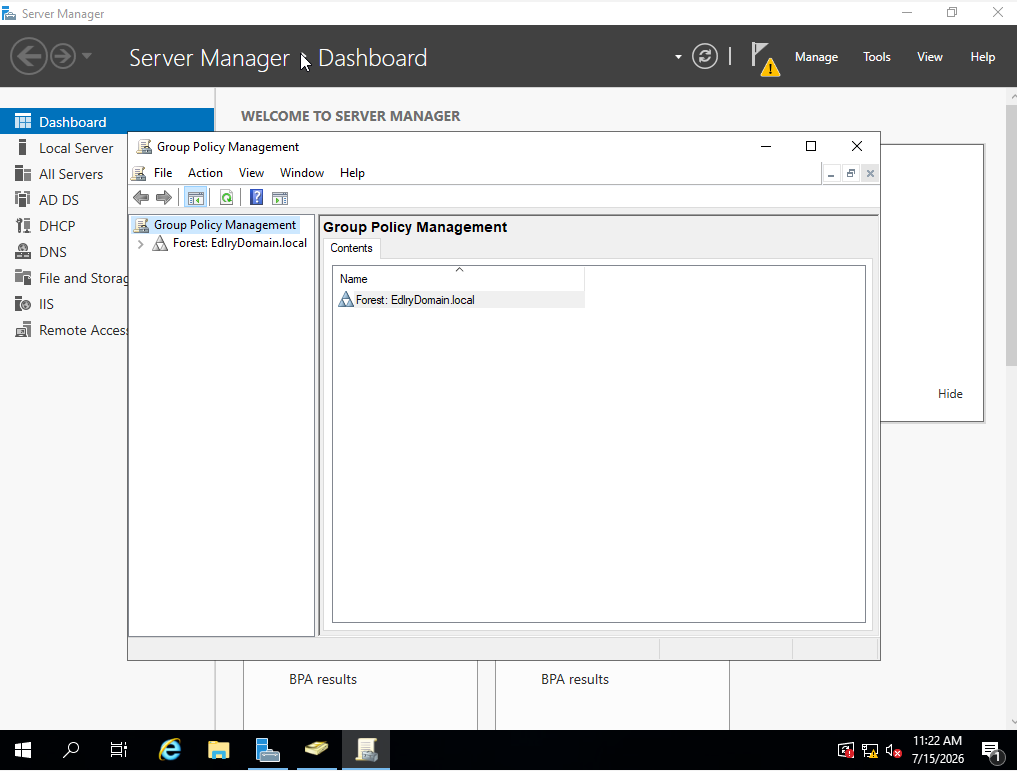Click Hide link in welcome tile
The image size is (1017, 771).
click(950, 394)
